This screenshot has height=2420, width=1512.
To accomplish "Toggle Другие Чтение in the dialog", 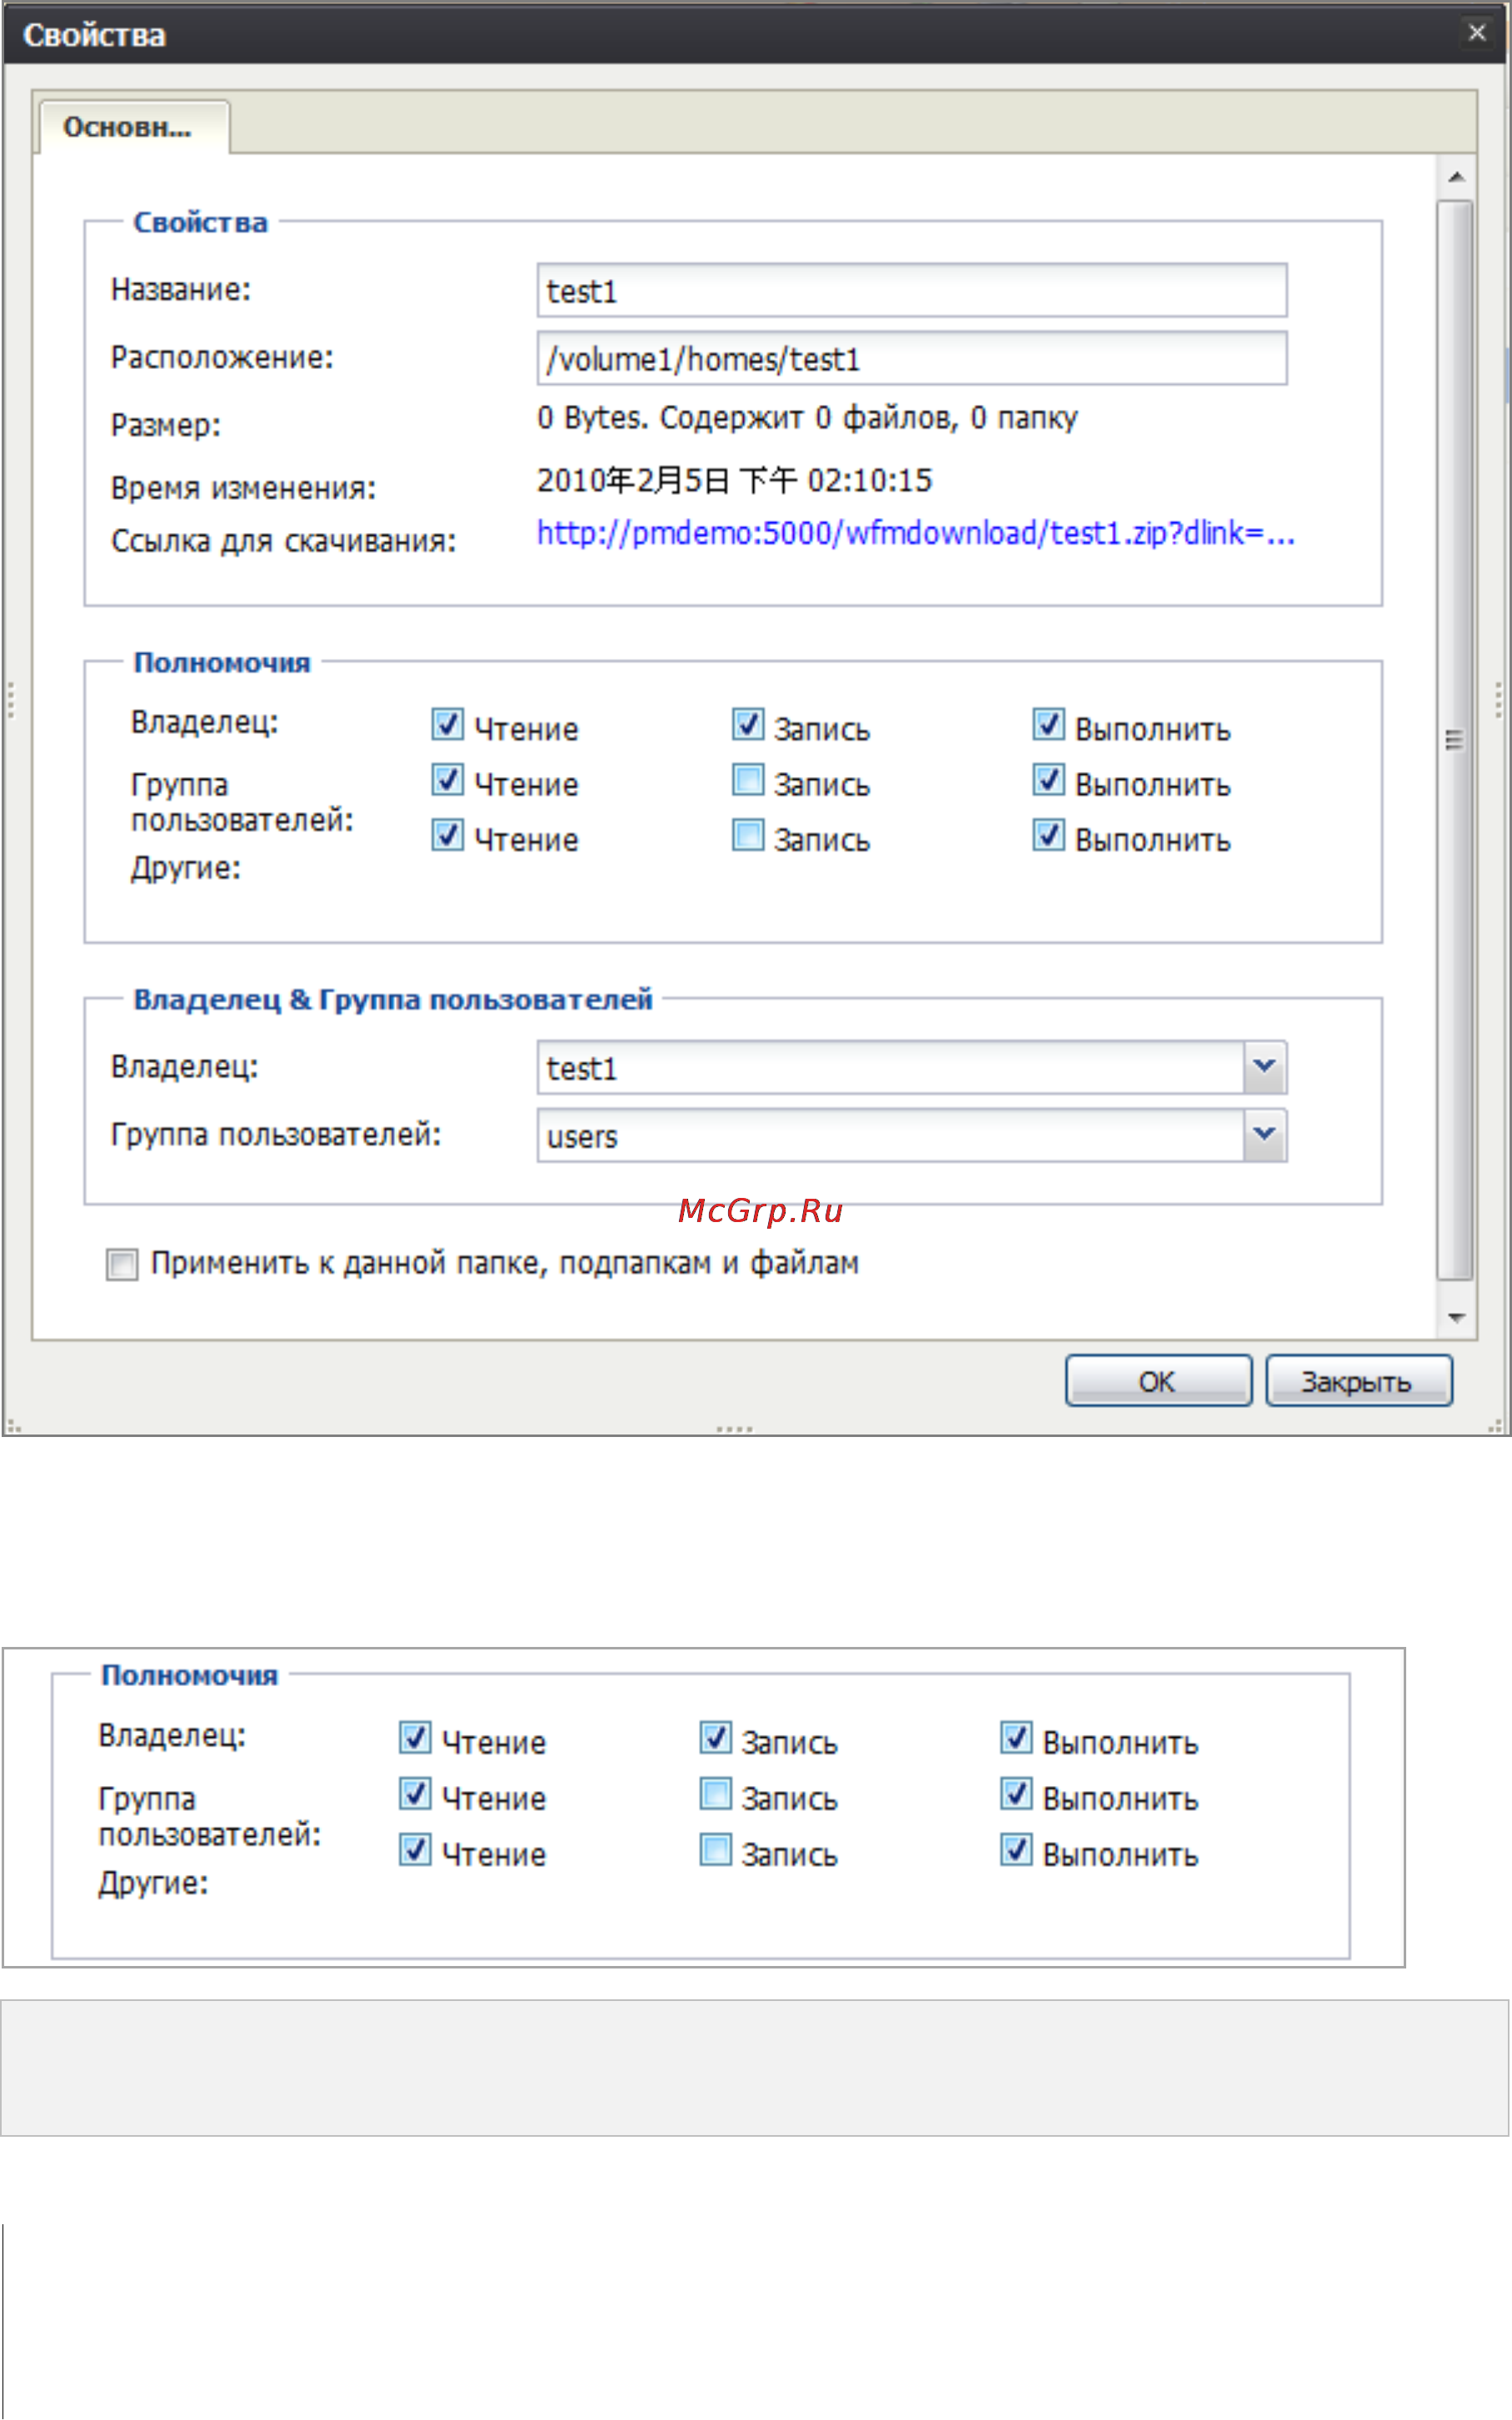I will (x=447, y=835).
